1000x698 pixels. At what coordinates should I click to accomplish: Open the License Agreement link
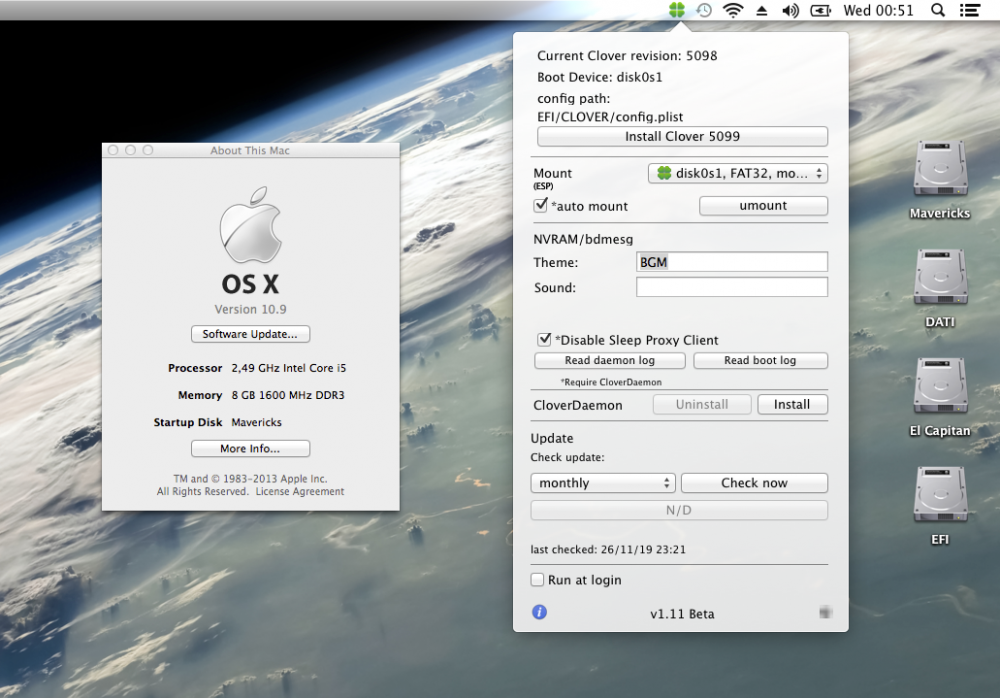[300, 491]
